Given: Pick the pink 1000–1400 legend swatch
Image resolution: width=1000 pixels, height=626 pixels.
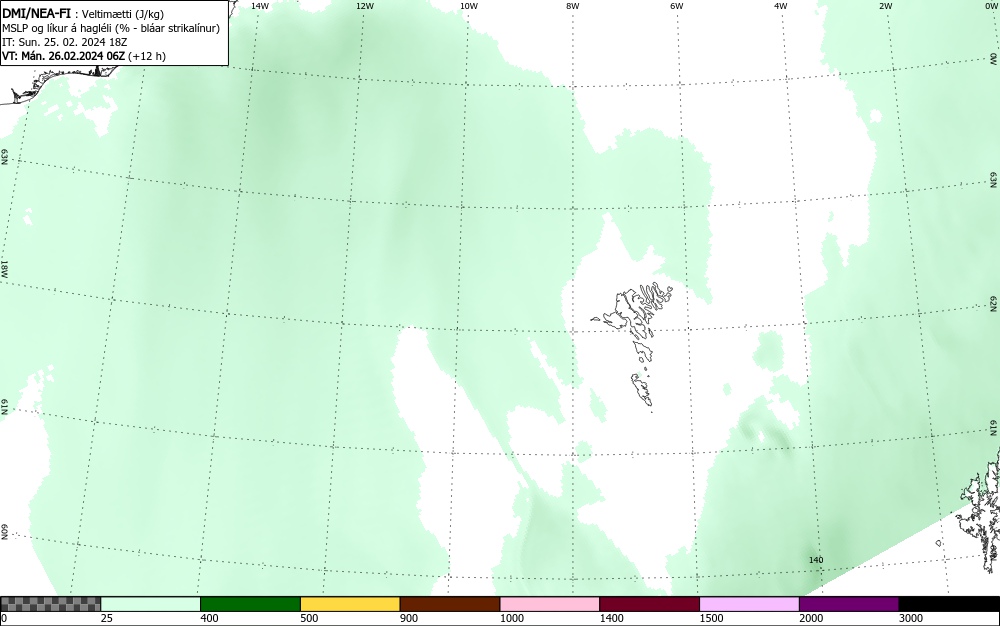Looking at the screenshot, I should [x=550, y=604].
